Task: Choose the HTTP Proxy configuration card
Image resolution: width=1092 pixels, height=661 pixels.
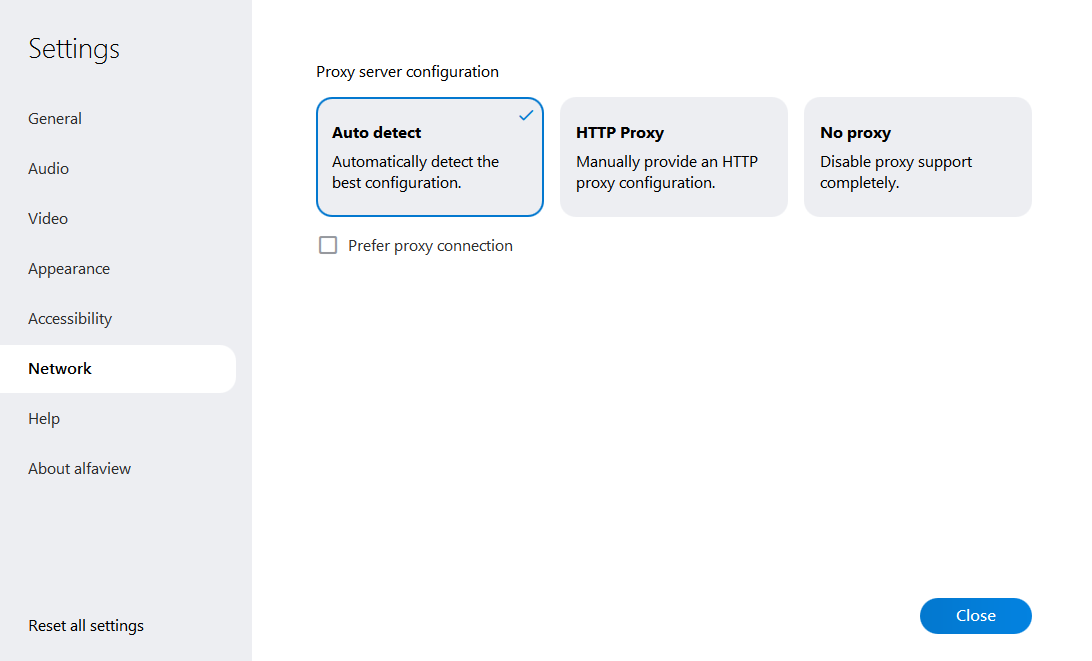Action: pyautogui.click(x=673, y=157)
